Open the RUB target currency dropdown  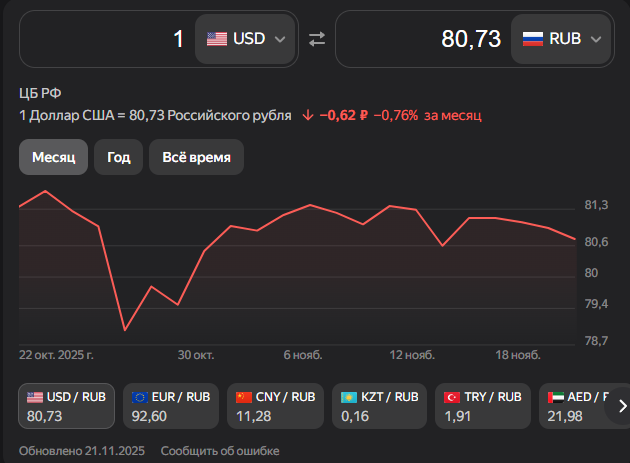point(563,39)
